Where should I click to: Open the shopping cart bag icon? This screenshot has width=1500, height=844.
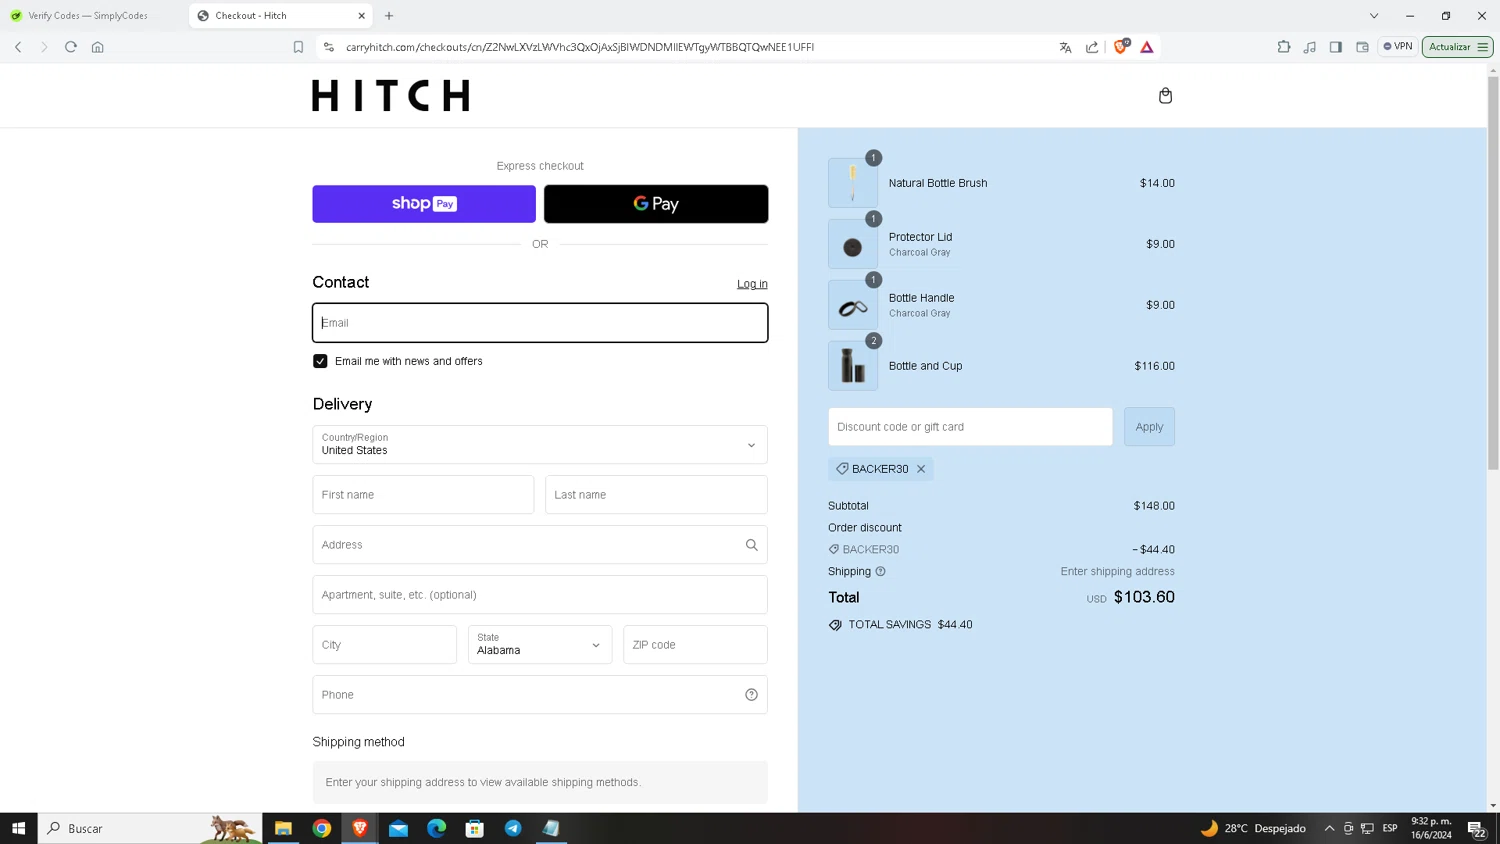tap(1165, 96)
